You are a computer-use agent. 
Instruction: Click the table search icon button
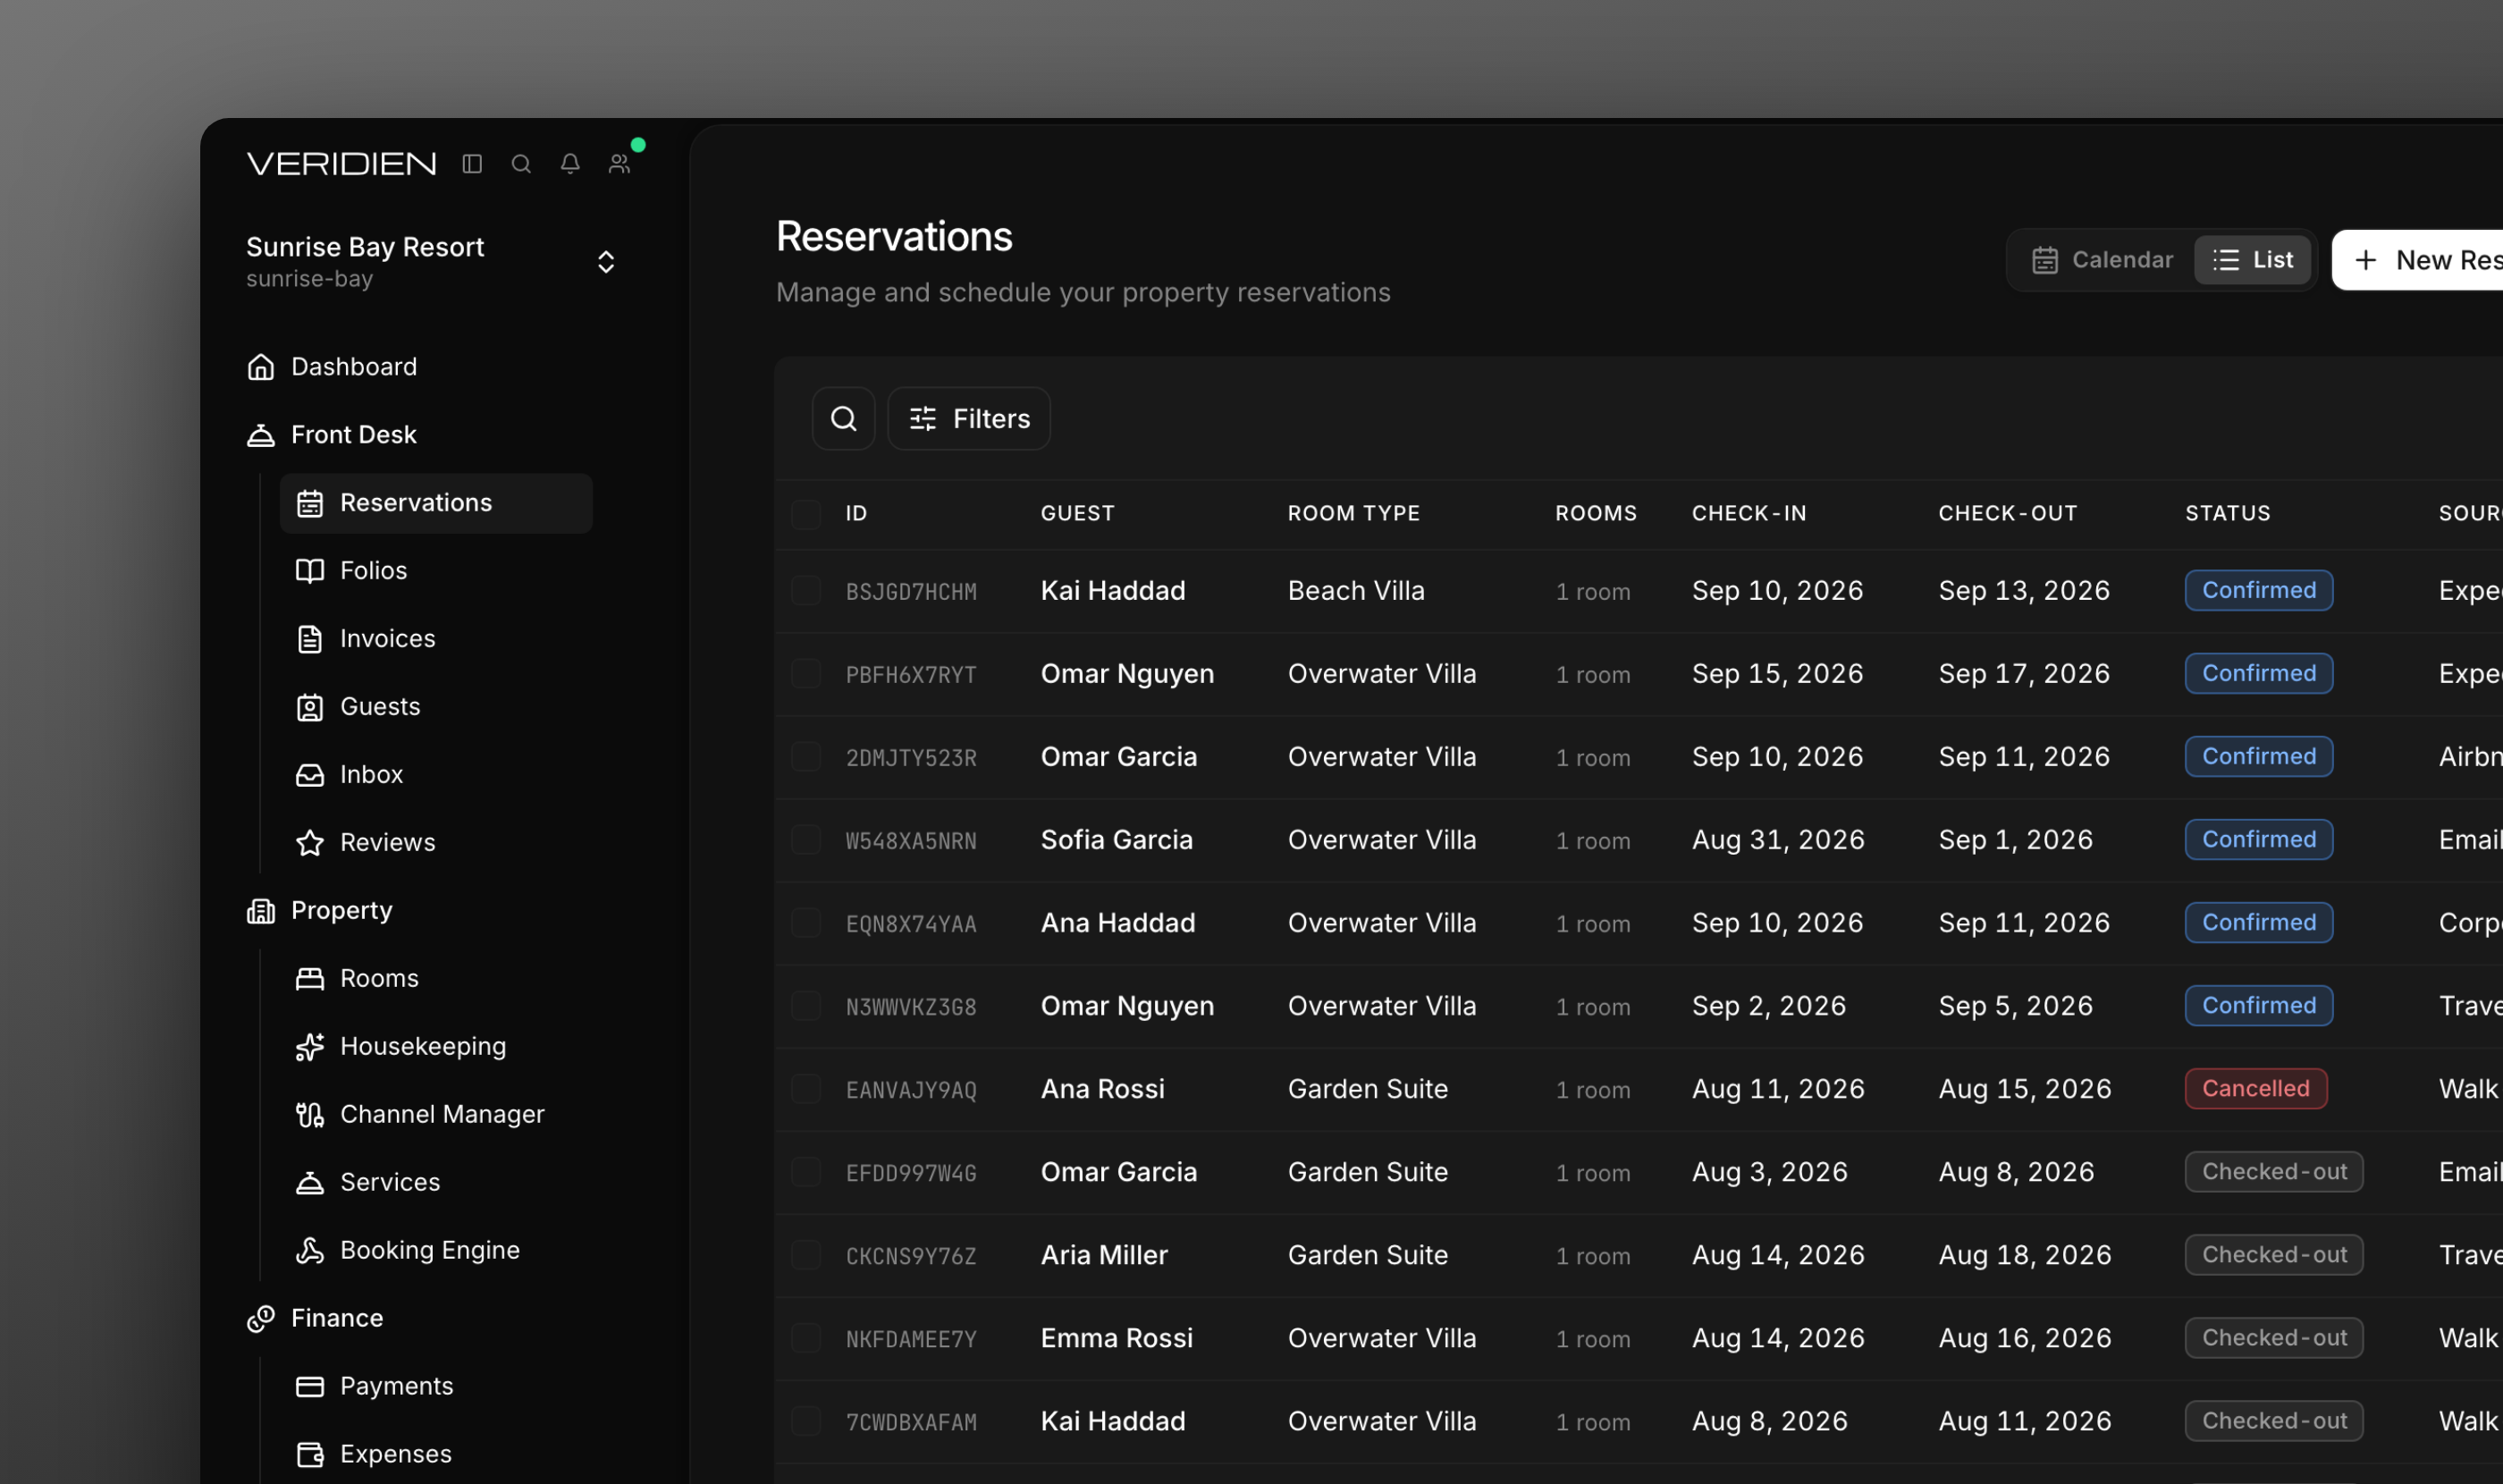tap(844, 419)
